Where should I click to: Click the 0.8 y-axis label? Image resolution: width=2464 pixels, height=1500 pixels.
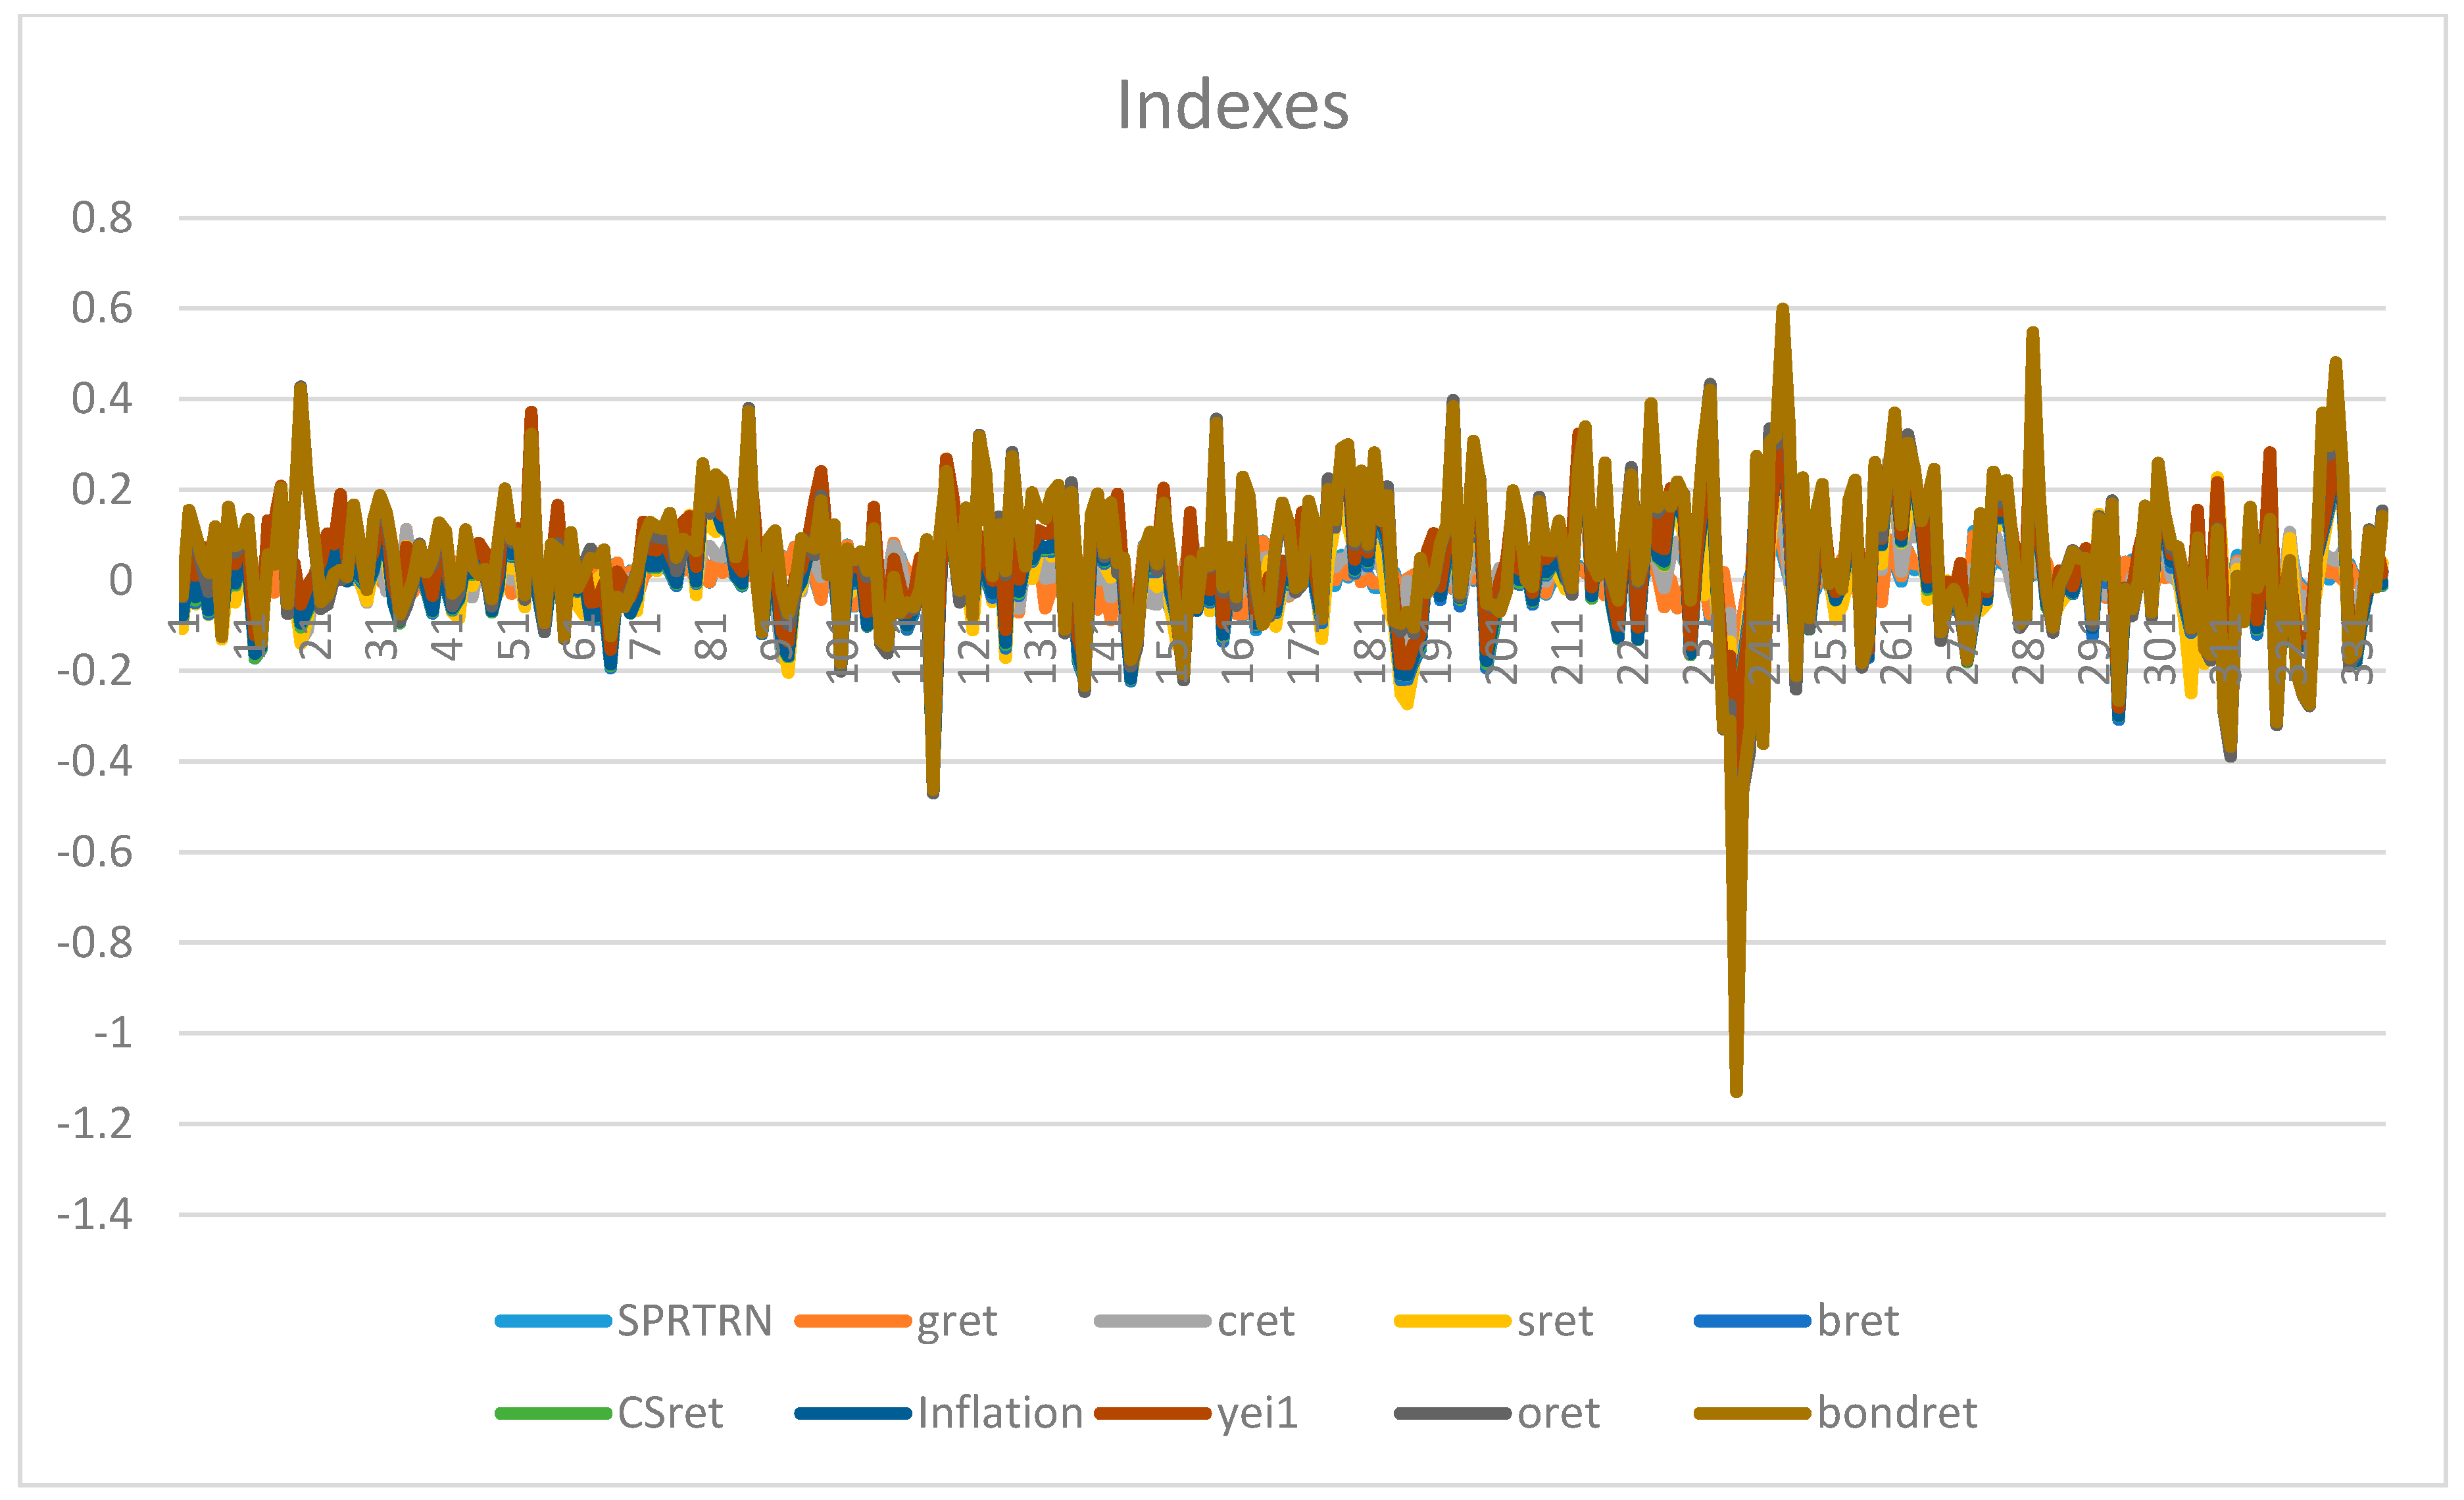click(x=102, y=217)
